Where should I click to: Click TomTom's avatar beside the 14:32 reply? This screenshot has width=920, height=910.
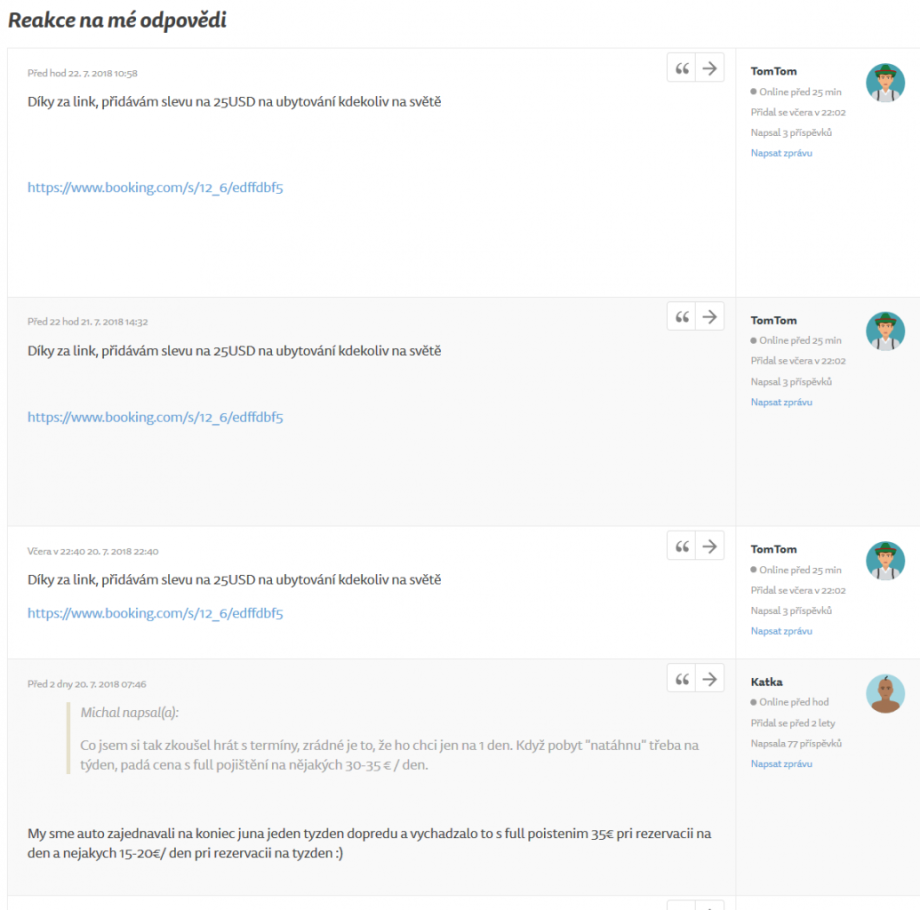point(885,331)
